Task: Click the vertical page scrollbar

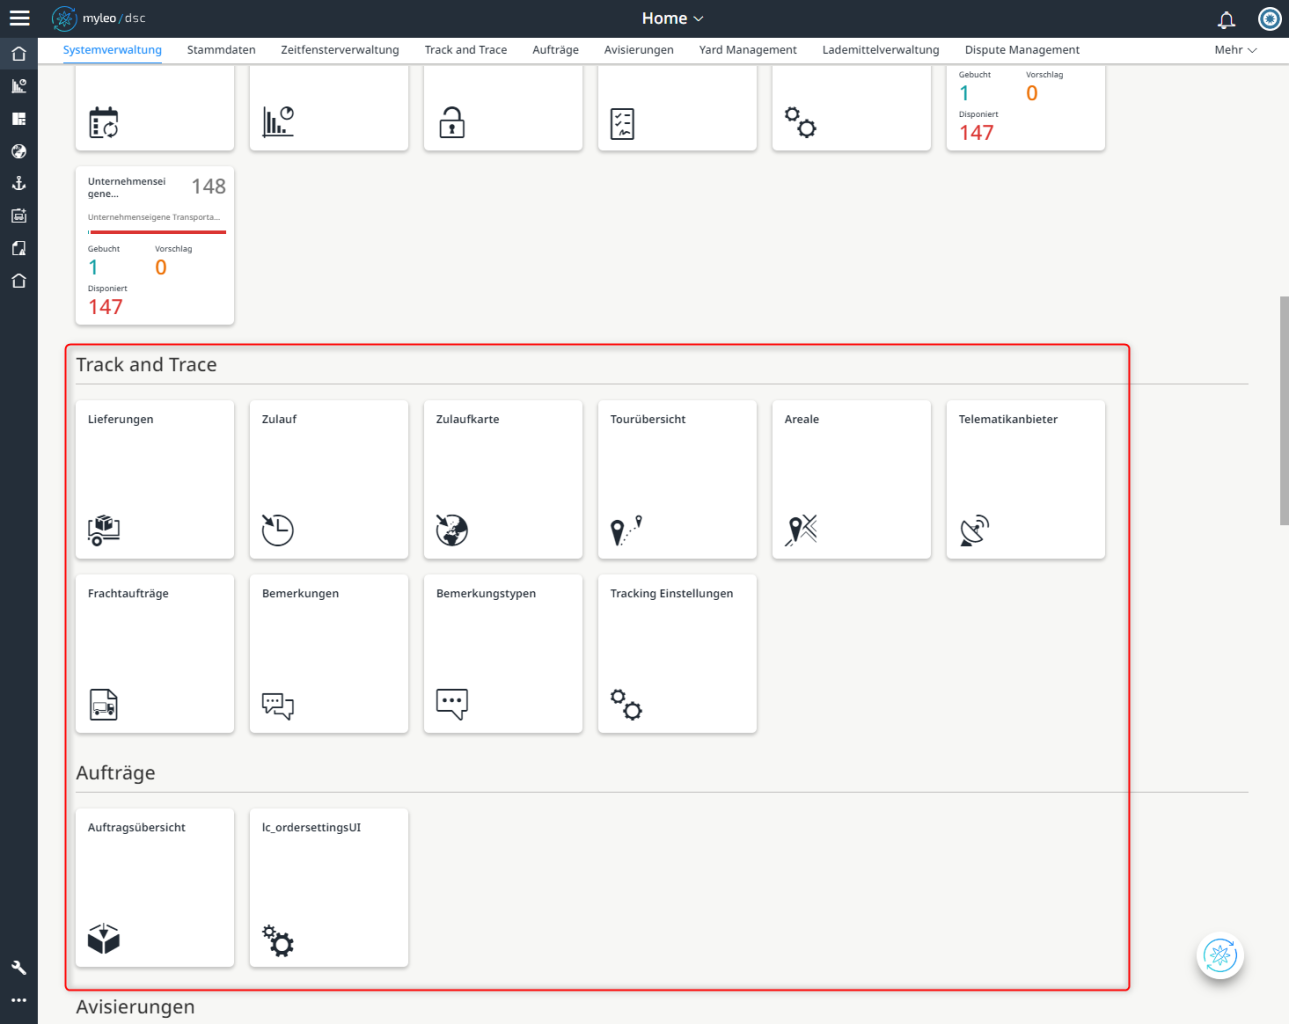Action: point(1284,410)
